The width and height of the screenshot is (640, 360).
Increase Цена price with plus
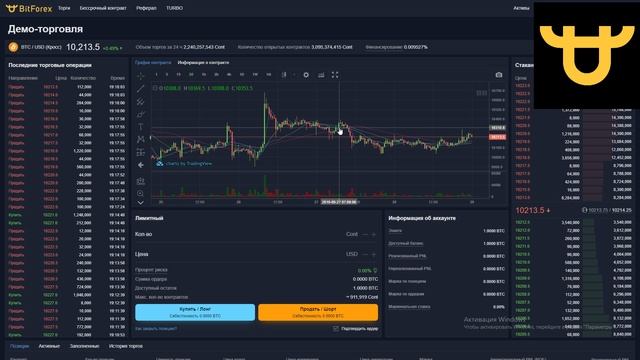pyautogui.click(x=373, y=254)
